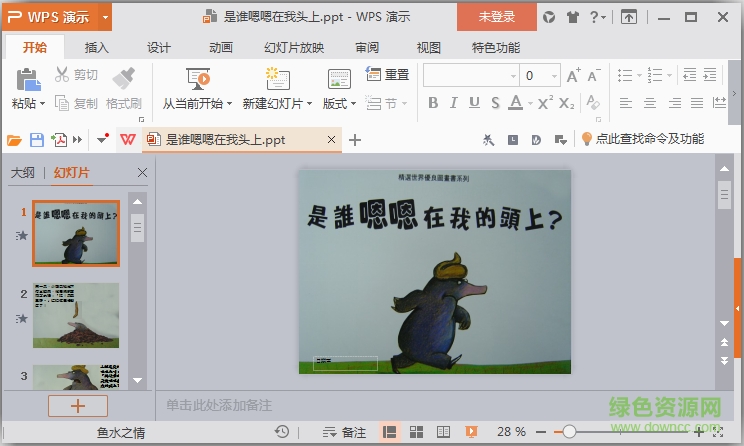The height and width of the screenshot is (446, 744).
Task: Select the Format Painter (格式刷) tool
Action: pos(124,79)
